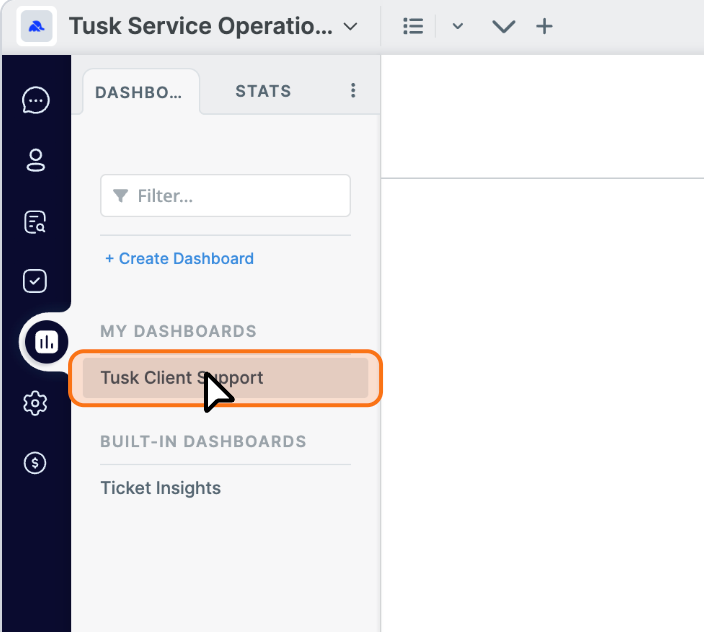The height and width of the screenshot is (632, 704).
Task: Click into the Filter input field
Action: 225,196
